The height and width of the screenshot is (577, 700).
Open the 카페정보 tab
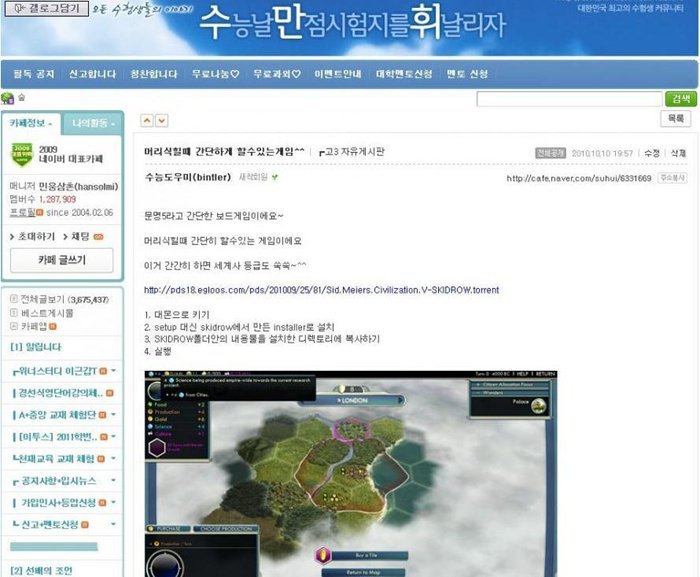31,123
